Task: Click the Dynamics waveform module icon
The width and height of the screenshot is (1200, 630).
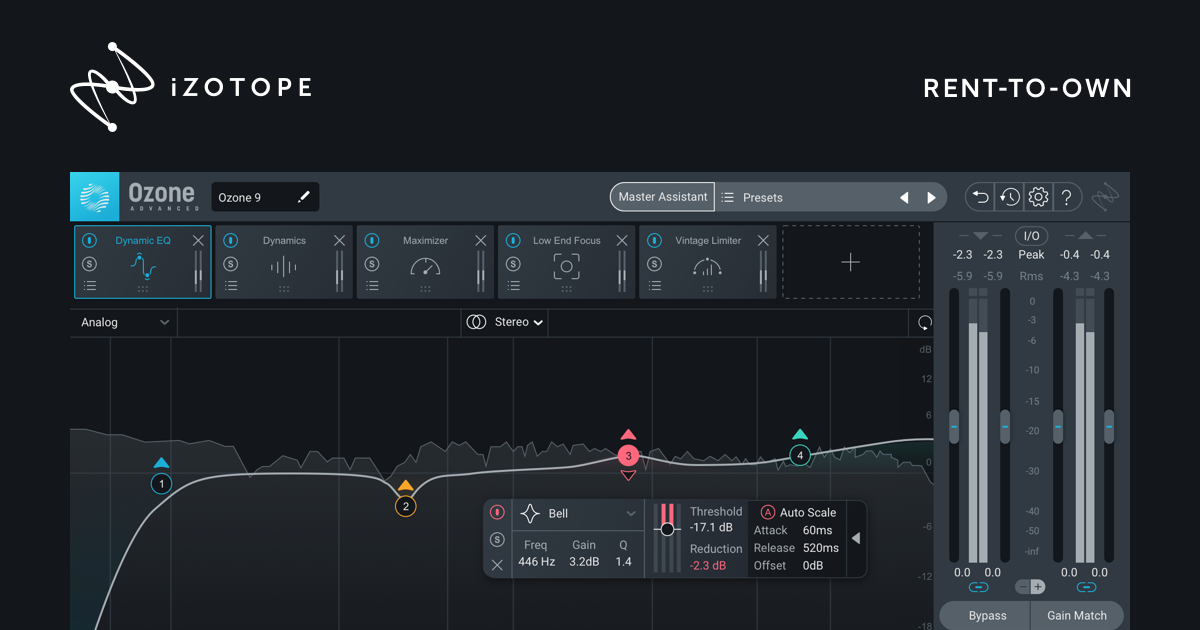Action: pyautogui.click(x=284, y=267)
